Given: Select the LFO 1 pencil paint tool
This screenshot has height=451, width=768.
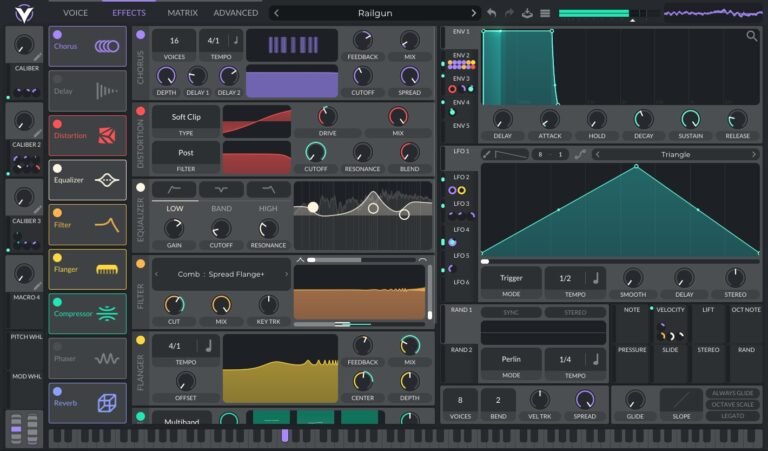Looking at the screenshot, I should point(486,155).
